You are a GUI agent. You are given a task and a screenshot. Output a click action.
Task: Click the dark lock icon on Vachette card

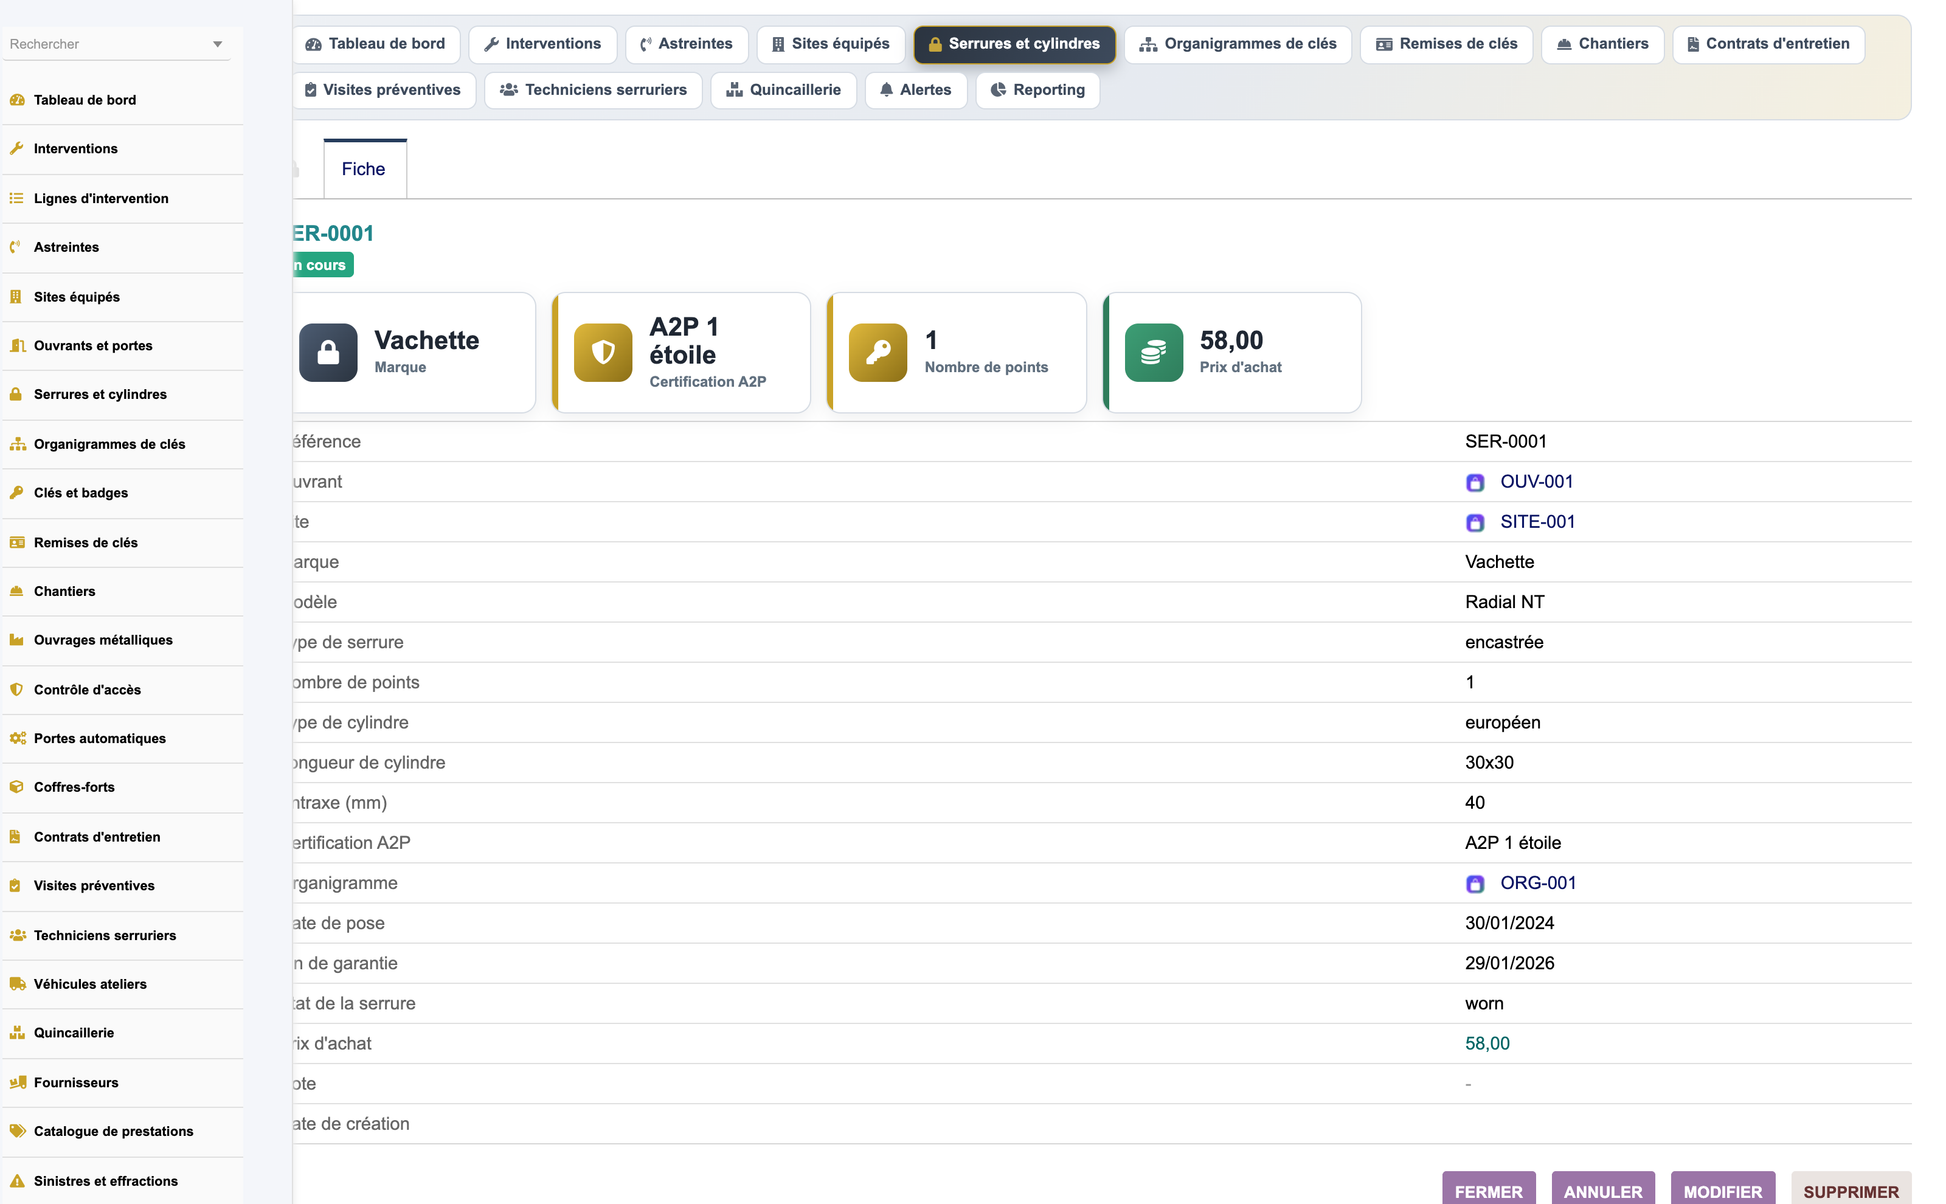pyautogui.click(x=328, y=352)
